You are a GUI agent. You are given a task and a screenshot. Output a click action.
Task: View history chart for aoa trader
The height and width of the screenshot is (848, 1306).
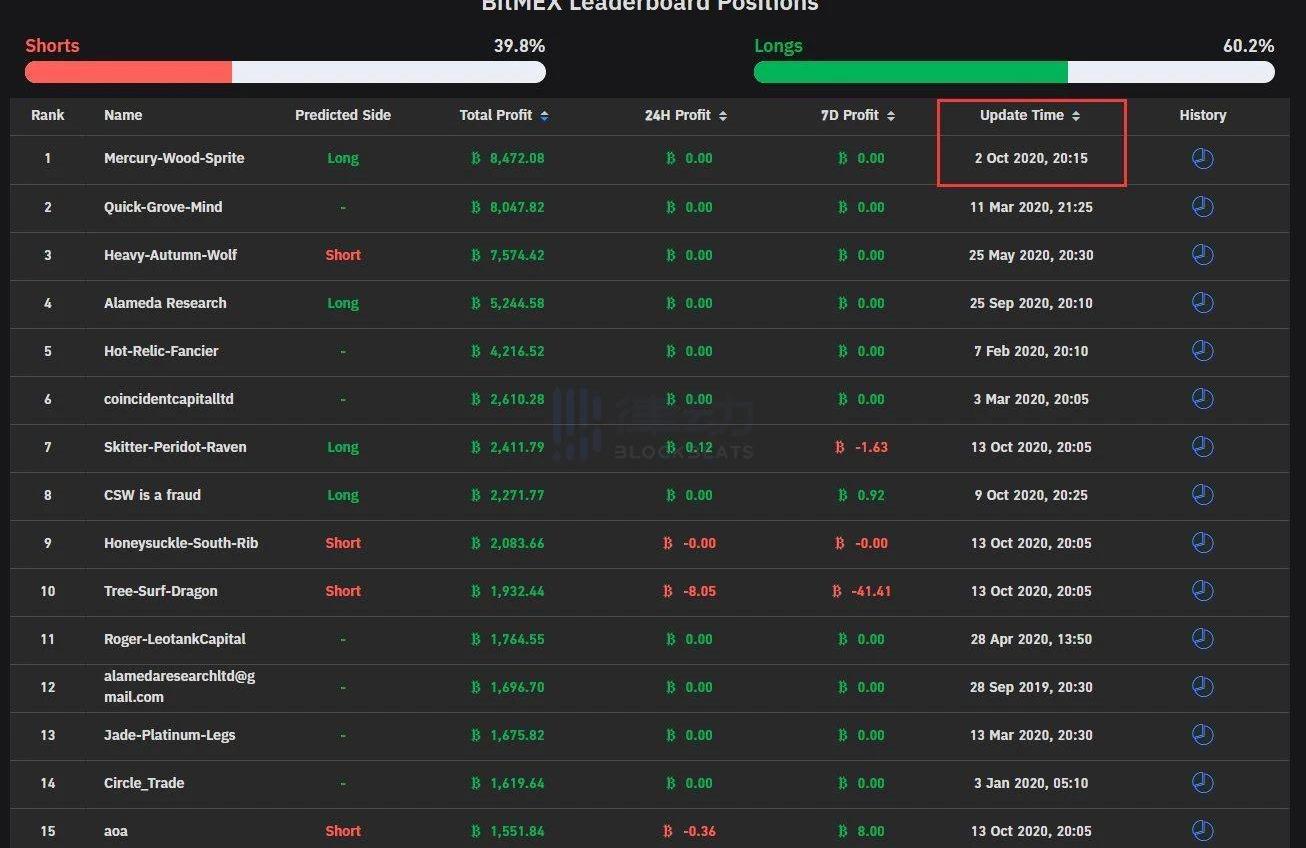coord(1202,831)
